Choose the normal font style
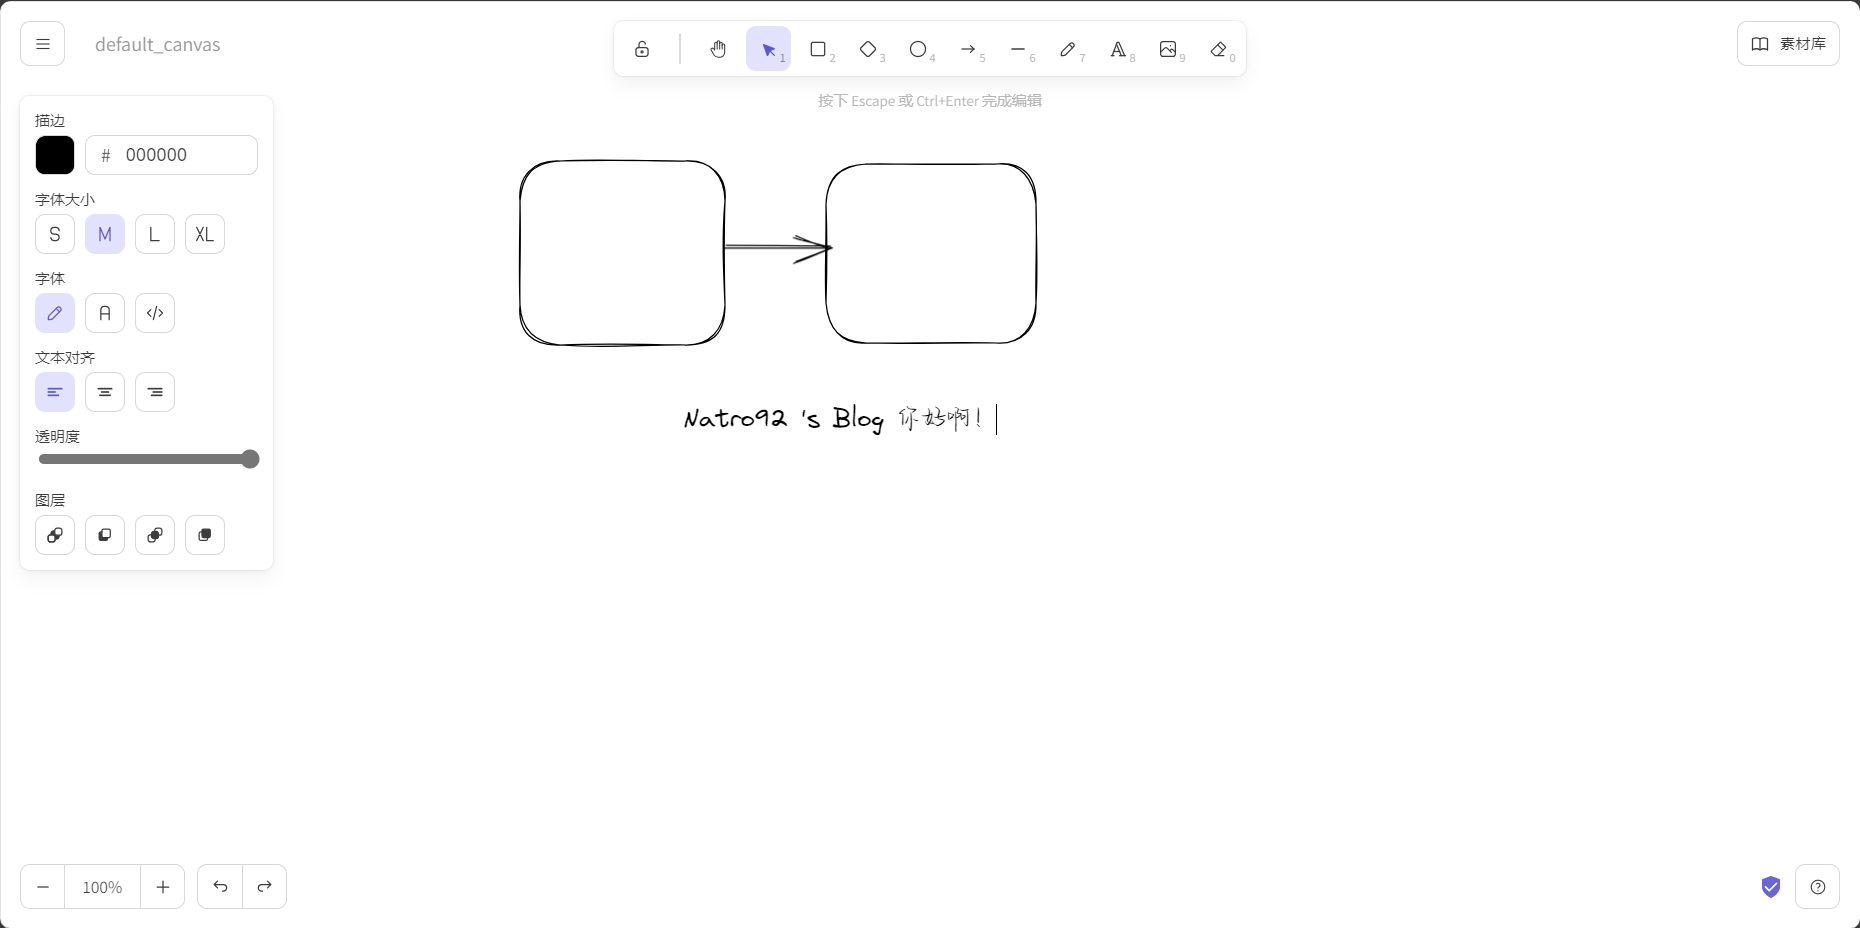 pos(105,313)
